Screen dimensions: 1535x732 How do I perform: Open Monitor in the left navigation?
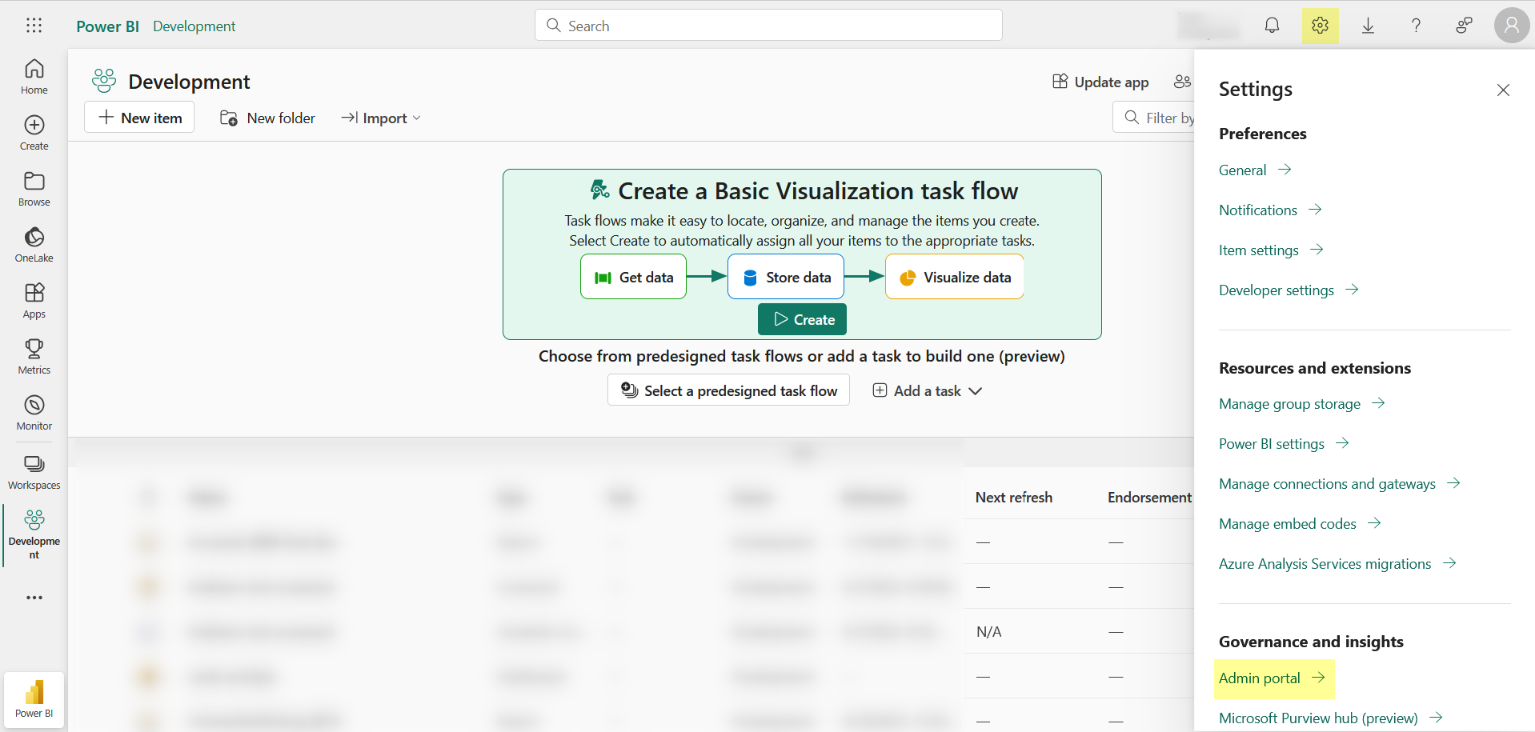[34, 412]
